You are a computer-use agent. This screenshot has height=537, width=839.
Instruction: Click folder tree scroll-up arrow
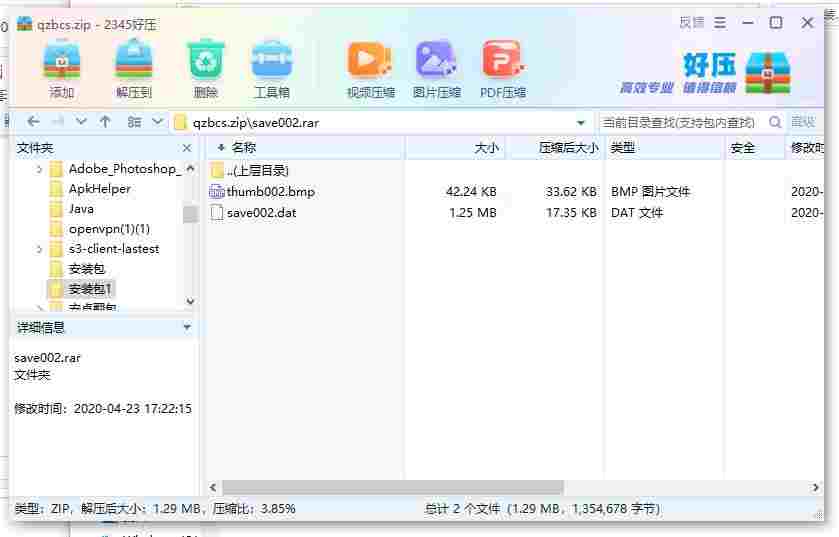click(x=190, y=169)
